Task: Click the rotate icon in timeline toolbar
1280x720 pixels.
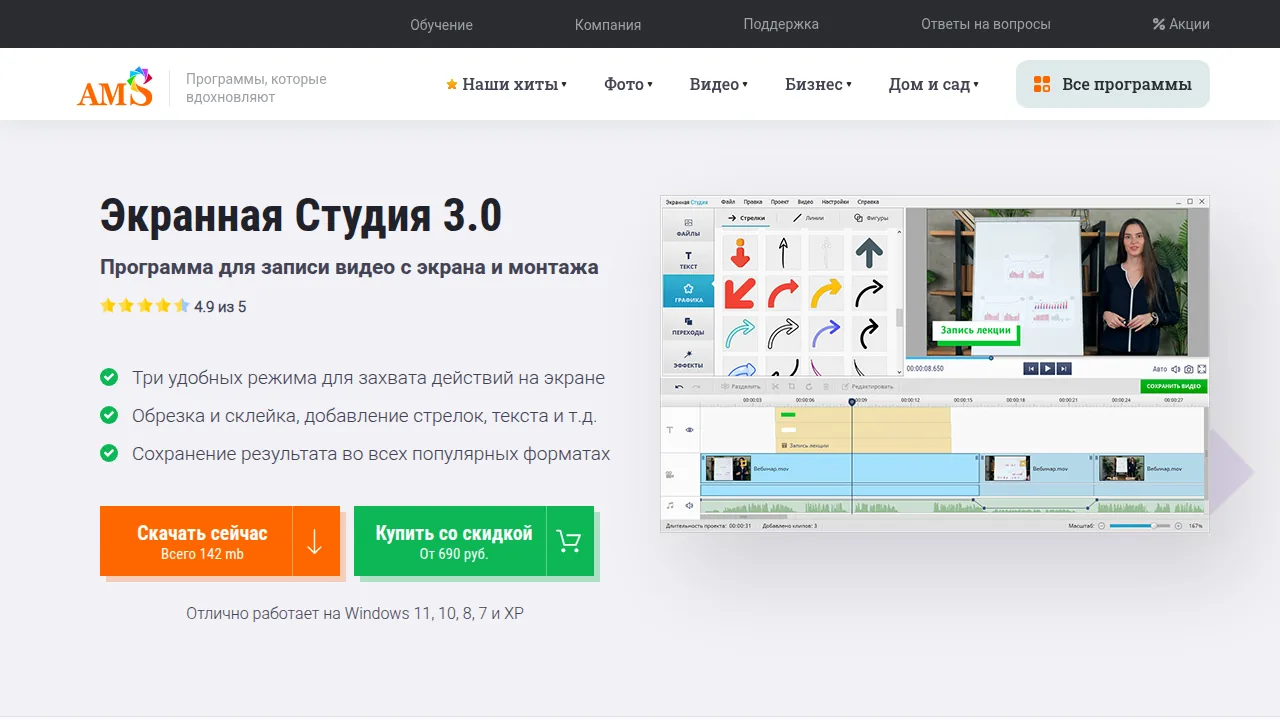Action: pyautogui.click(x=808, y=386)
